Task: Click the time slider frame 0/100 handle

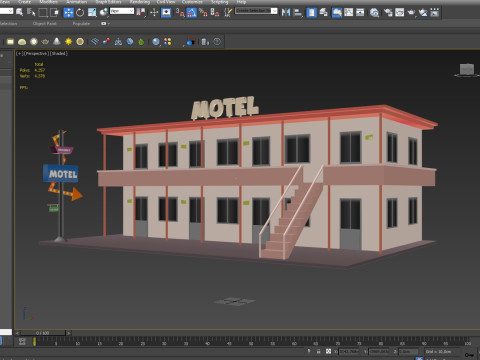Action: pos(43,333)
